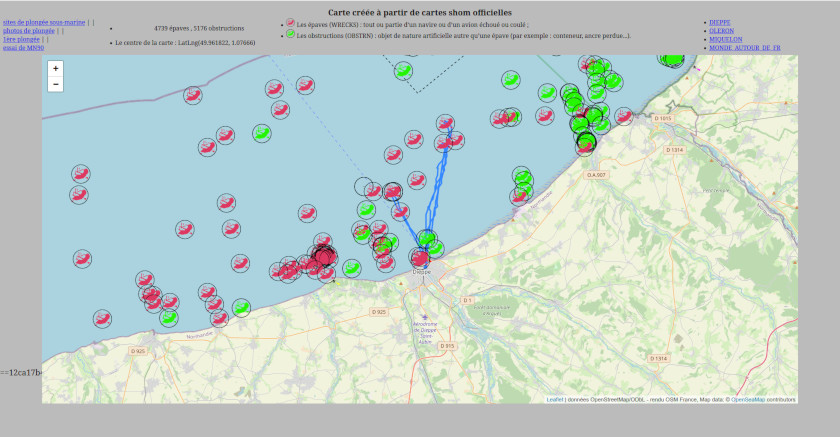This screenshot has width=840, height=437.
Task: Open the MIQUELON map link
Action: tap(726, 39)
